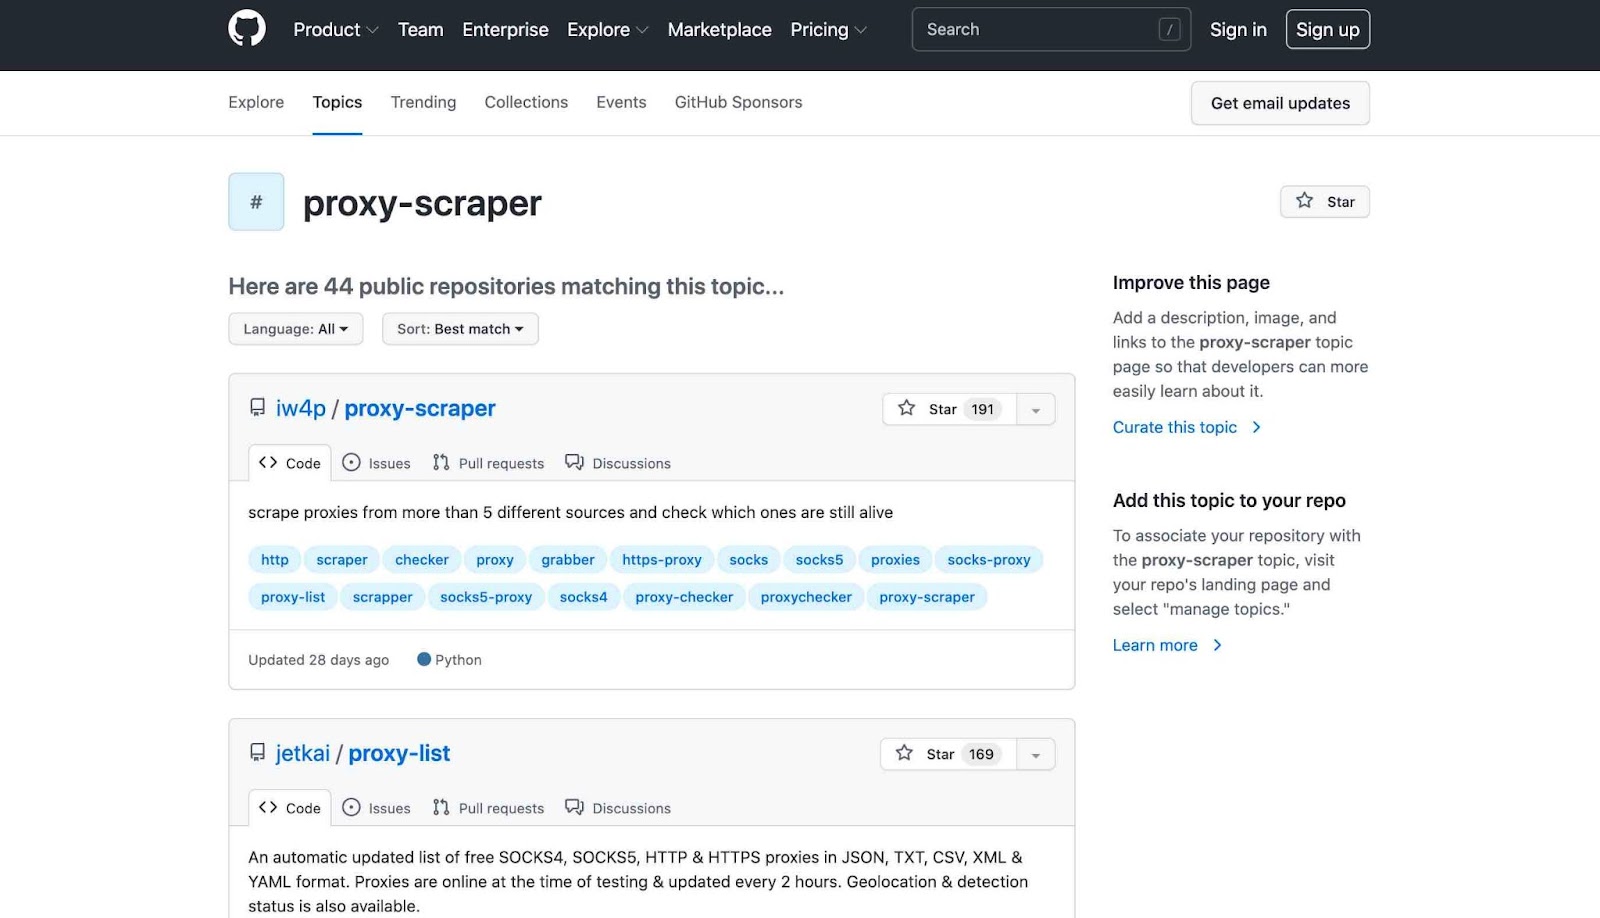This screenshot has height=918, width=1600.
Task: Star the jetkai/proxy-list repository
Action: [x=948, y=754]
